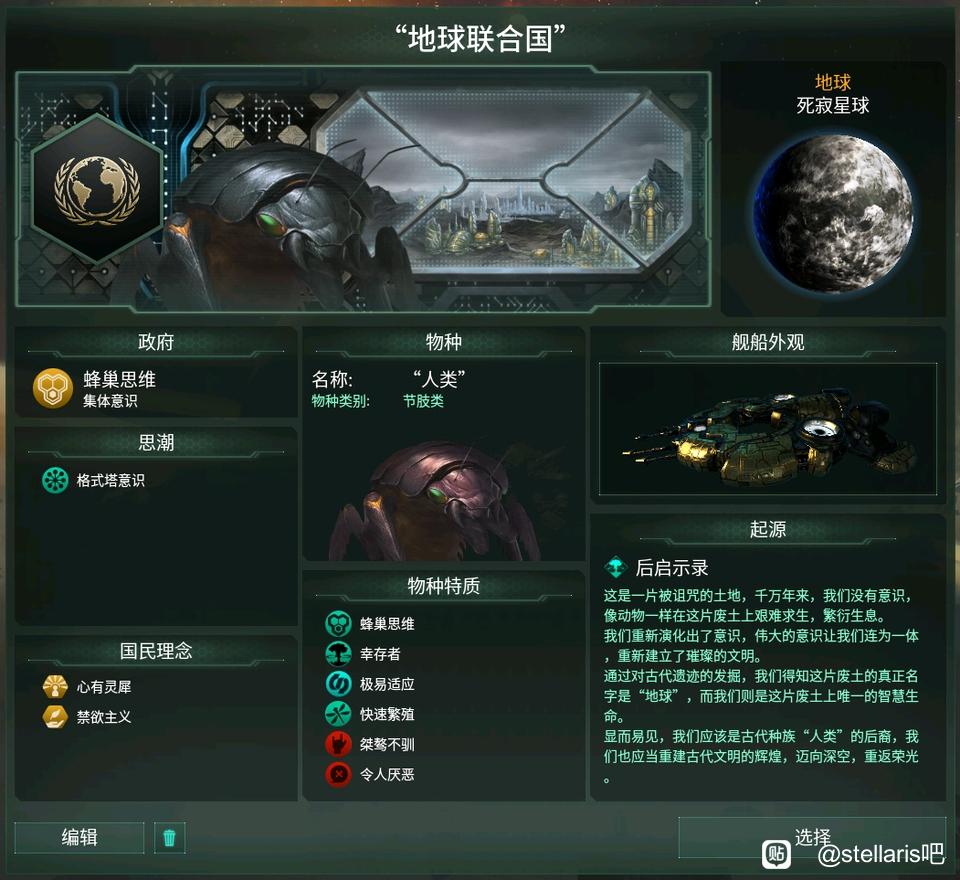Click the 幸存者 trait icon
The width and height of the screenshot is (960, 880).
coord(338,654)
